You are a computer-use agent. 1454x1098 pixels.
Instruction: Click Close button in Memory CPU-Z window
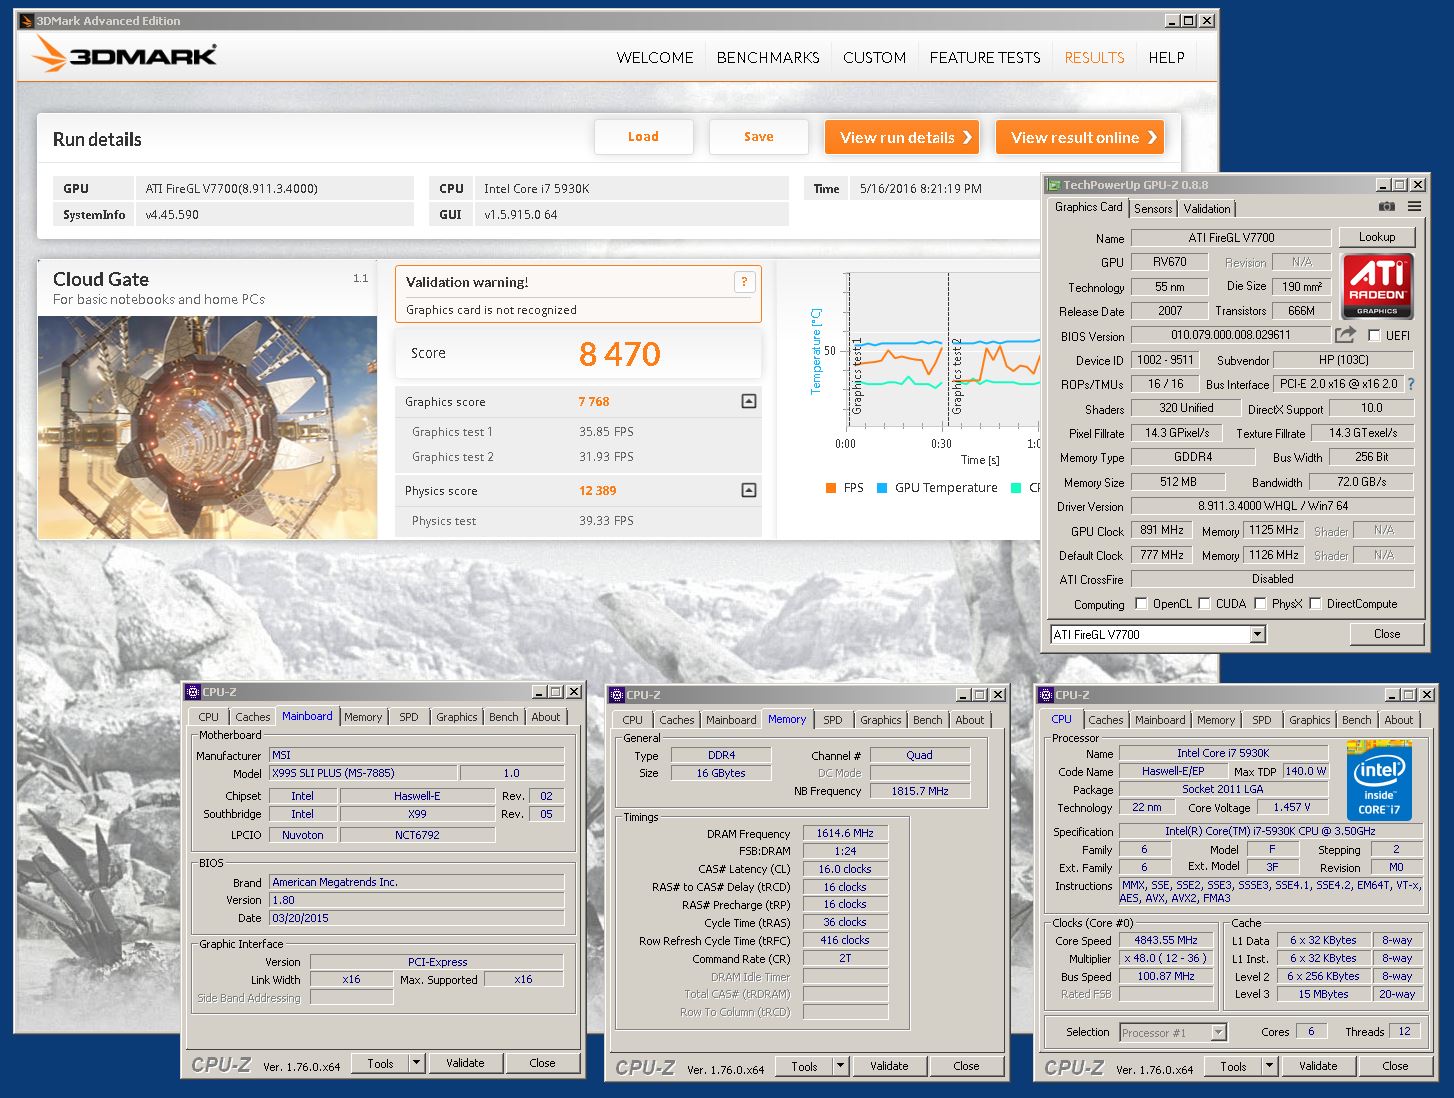click(966, 1066)
